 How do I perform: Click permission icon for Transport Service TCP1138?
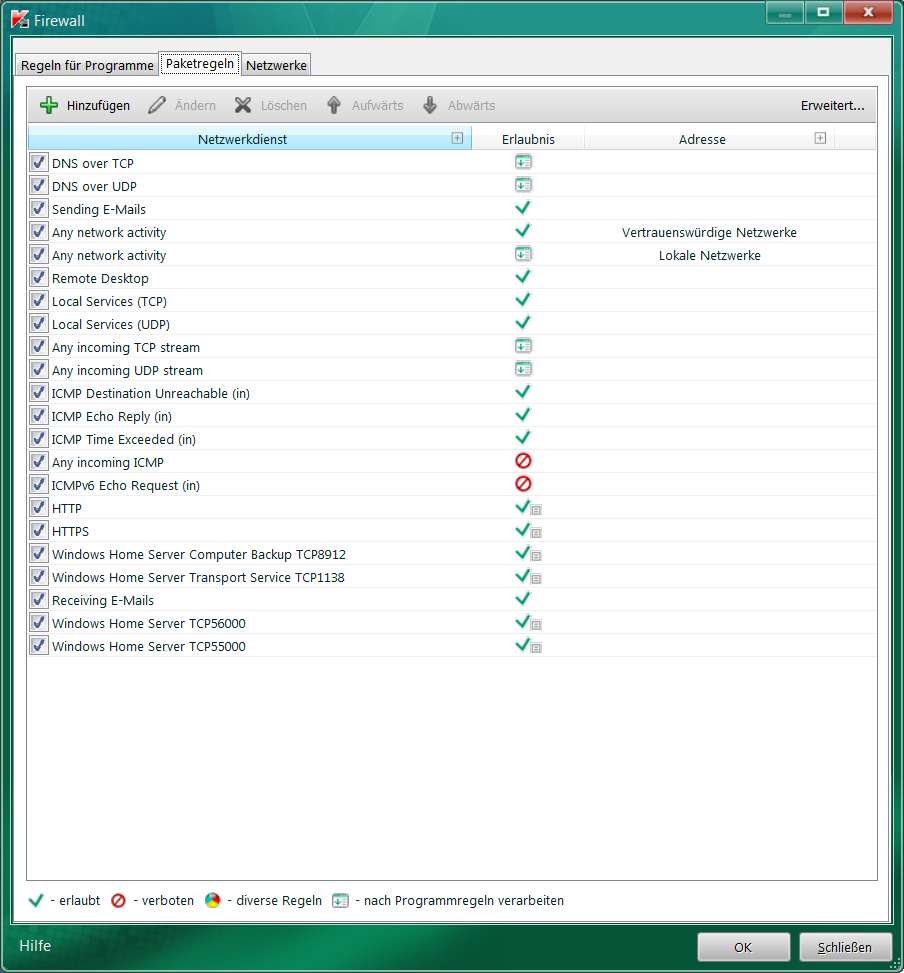pyautogui.click(x=528, y=576)
